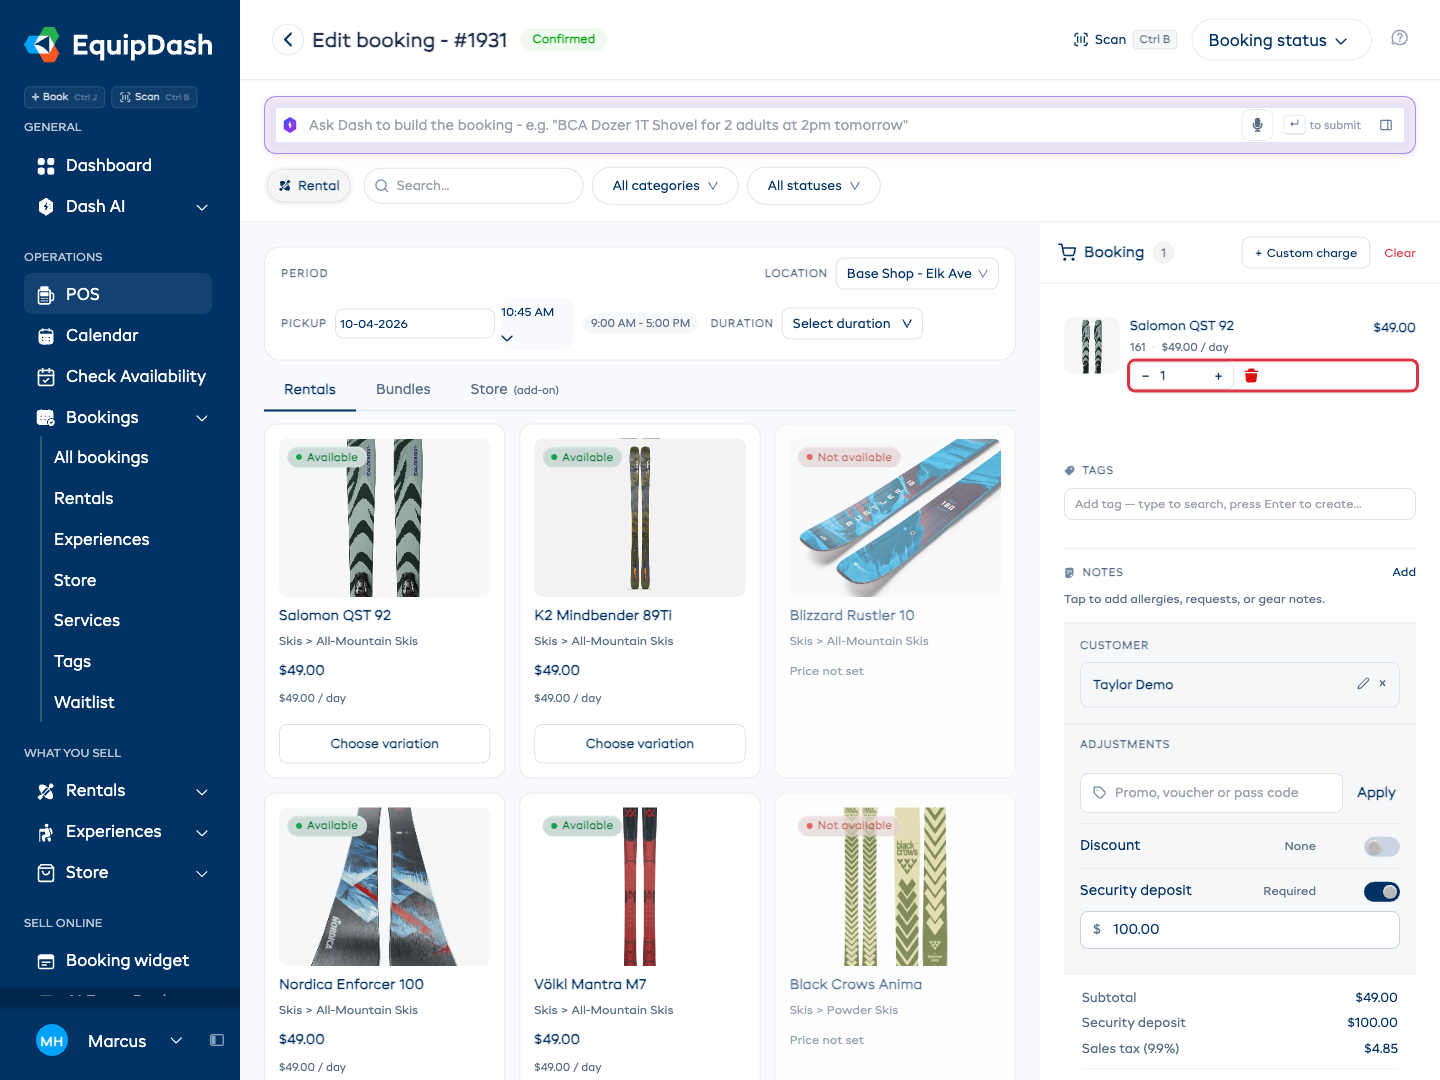Image resolution: width=1440 pixels, height=1080 pixels.
Task: Open the All categories filter
Action: pos(665,186)
